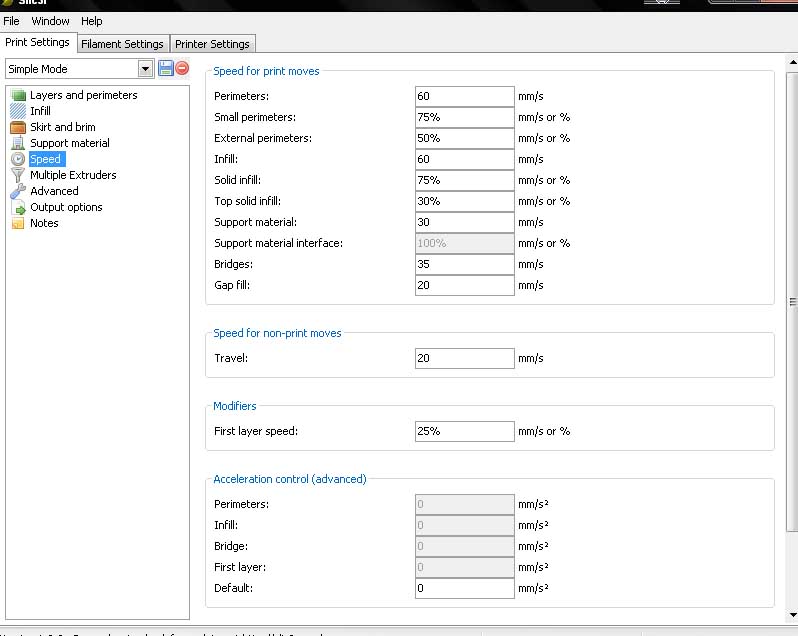
Task: Select Multiple Extruders tree entry
Action: click(x=73, y=175)
